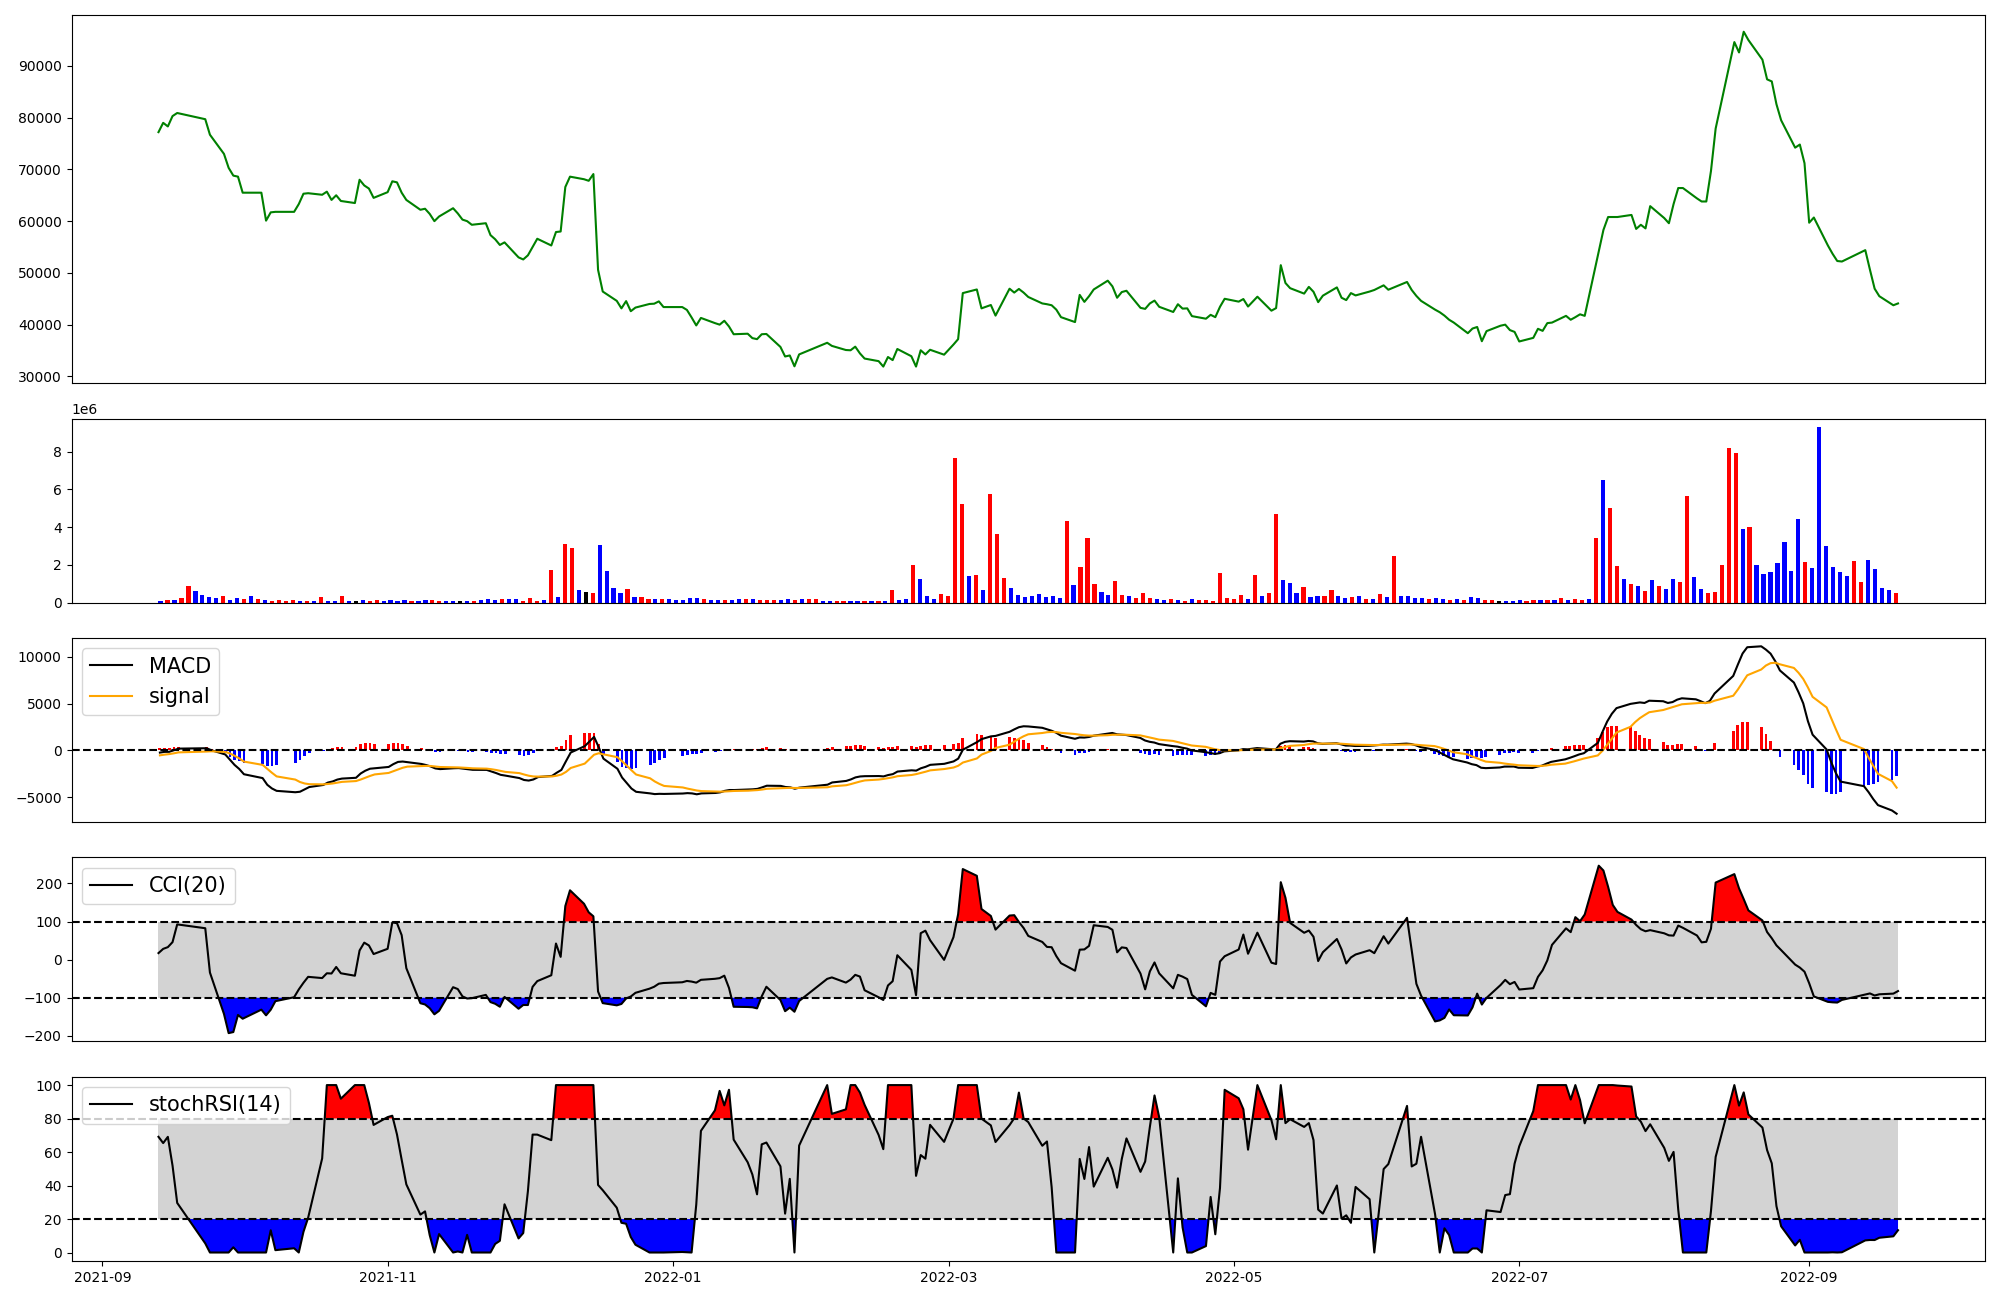Click the orange signal legend line sample
2000x1300 pixels.
pyautogui.click(x=111, y=696)
